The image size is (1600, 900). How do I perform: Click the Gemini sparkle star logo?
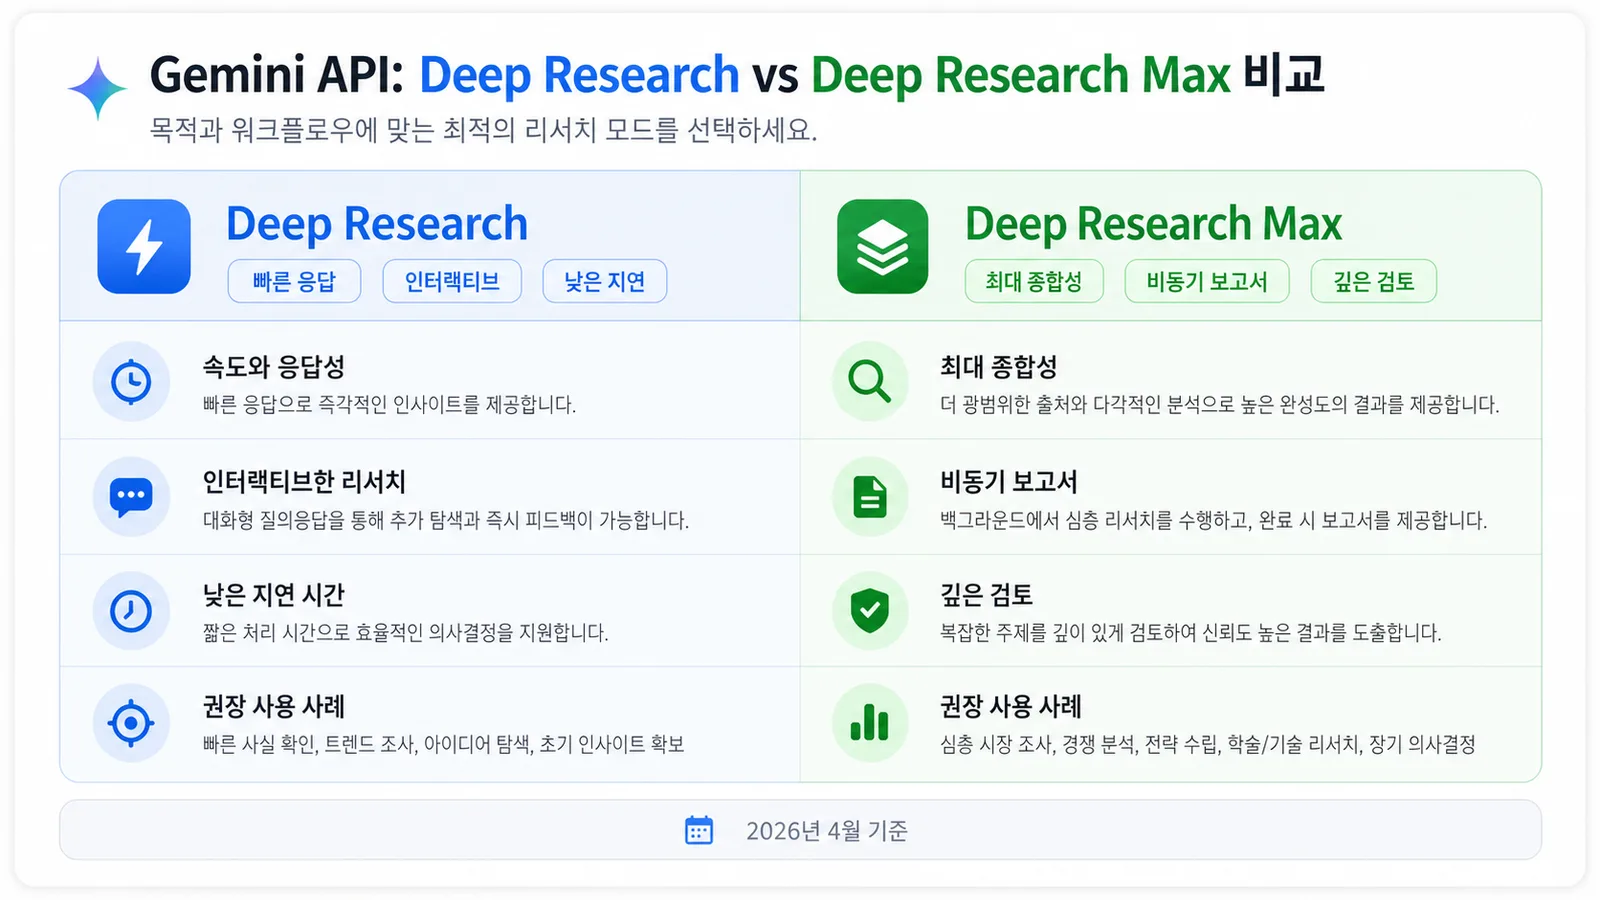click(x=97, y=89)
